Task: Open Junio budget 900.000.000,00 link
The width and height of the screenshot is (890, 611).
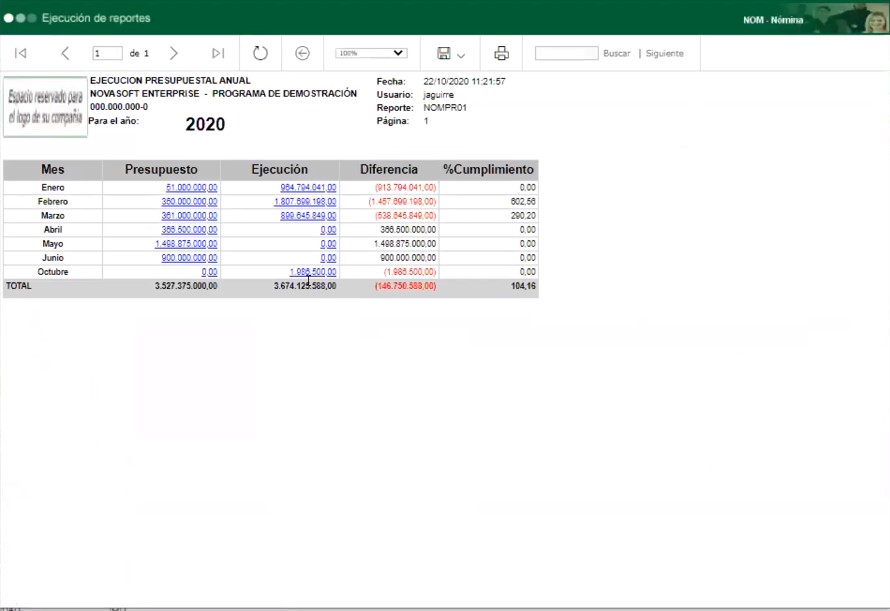Action: click(189, 258)
